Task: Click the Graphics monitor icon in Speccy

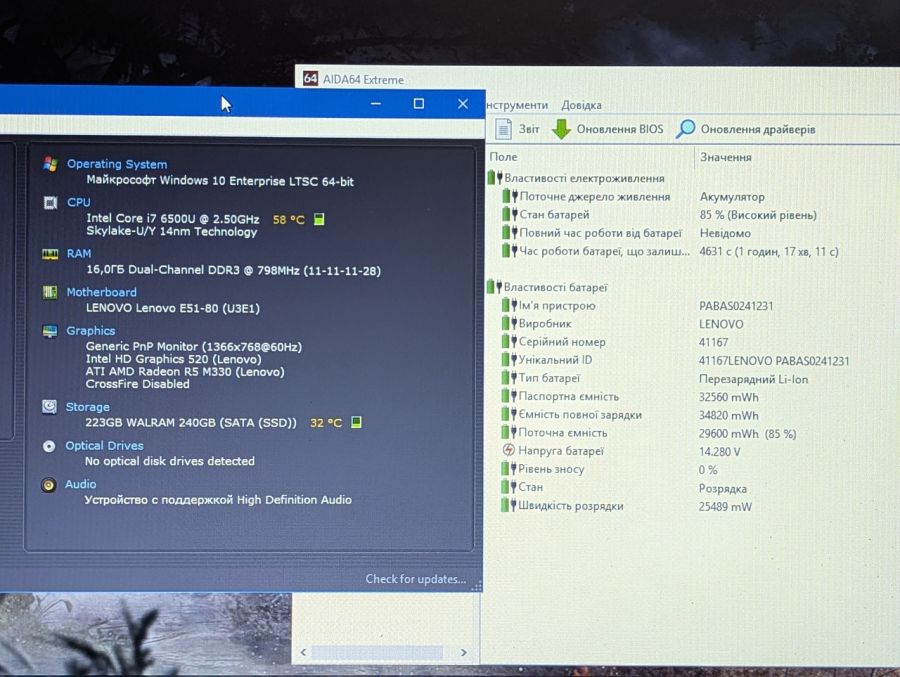Action: 49,331
